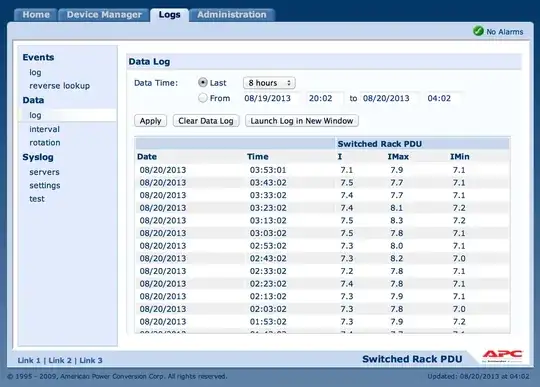
Task: Select the From radio button
Action: 203,98
